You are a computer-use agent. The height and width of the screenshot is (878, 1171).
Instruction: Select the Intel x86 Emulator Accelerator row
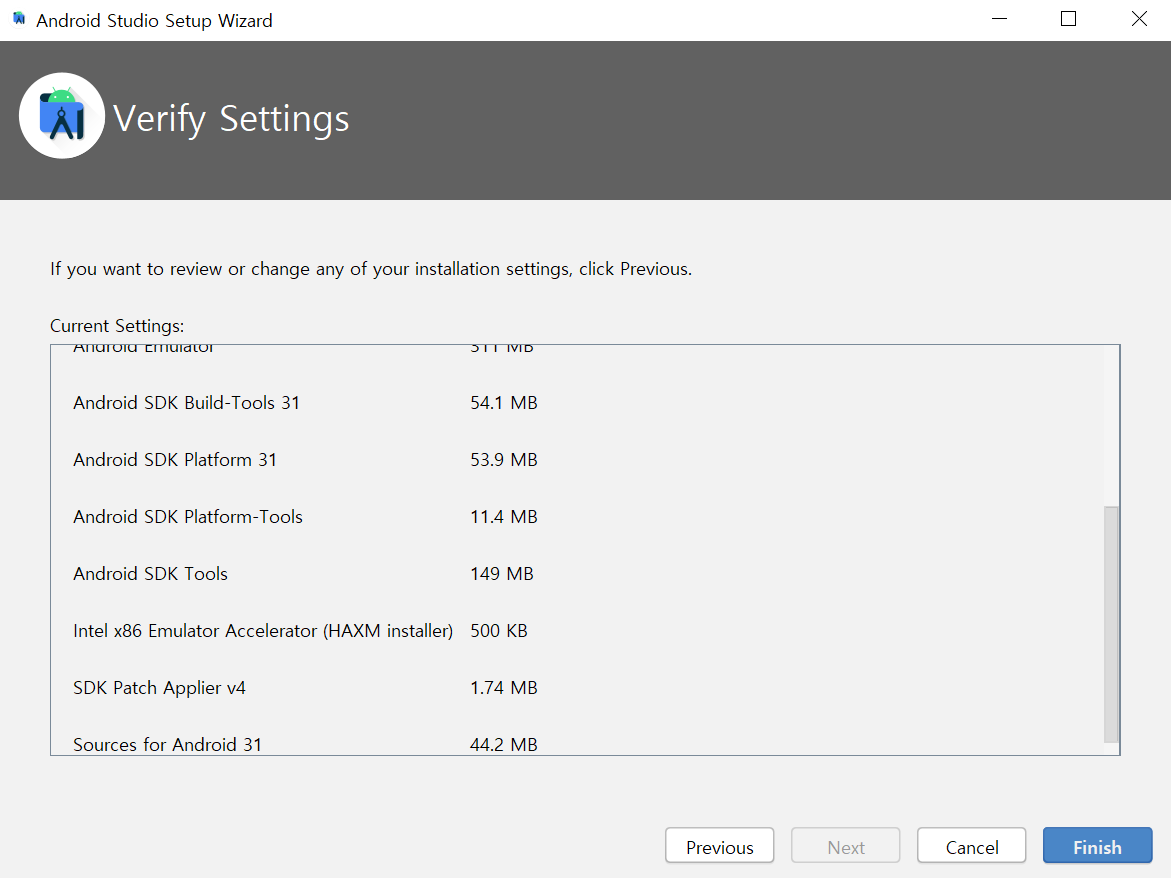coord(300,631)
